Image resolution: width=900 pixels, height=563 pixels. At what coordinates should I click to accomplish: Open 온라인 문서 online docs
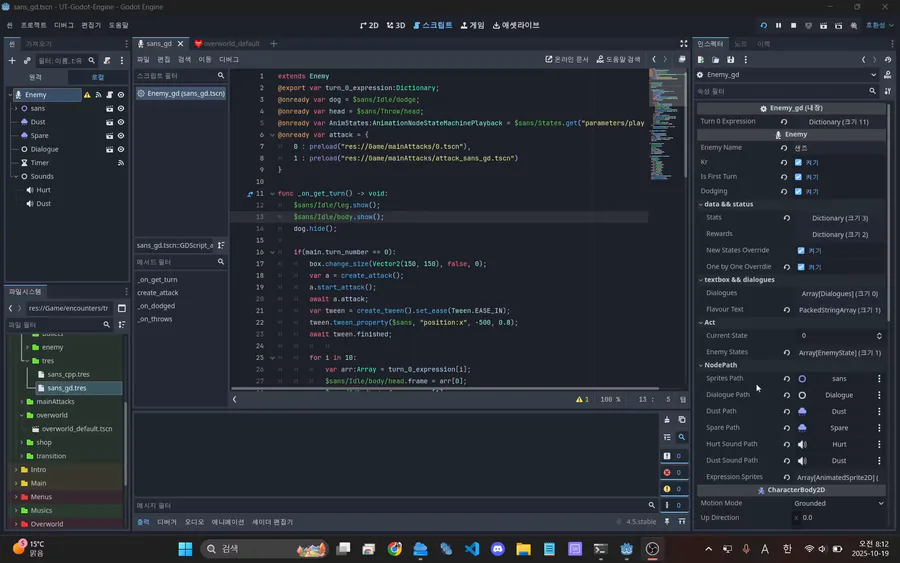(567, 60)
